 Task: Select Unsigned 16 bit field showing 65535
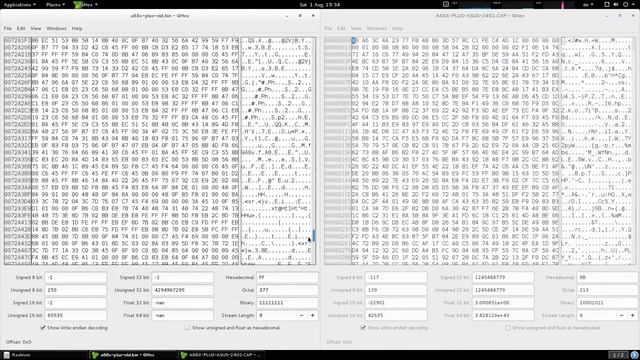click(76, 316)
